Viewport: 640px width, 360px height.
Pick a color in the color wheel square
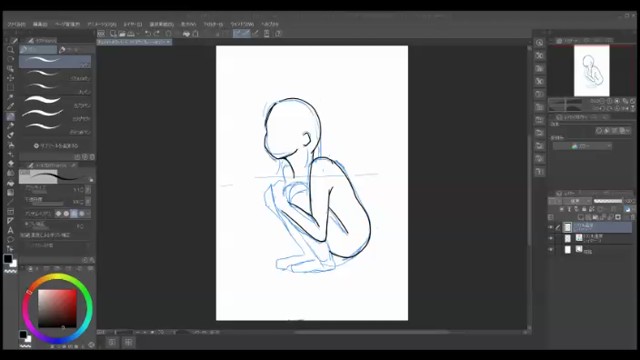point(57,308)
